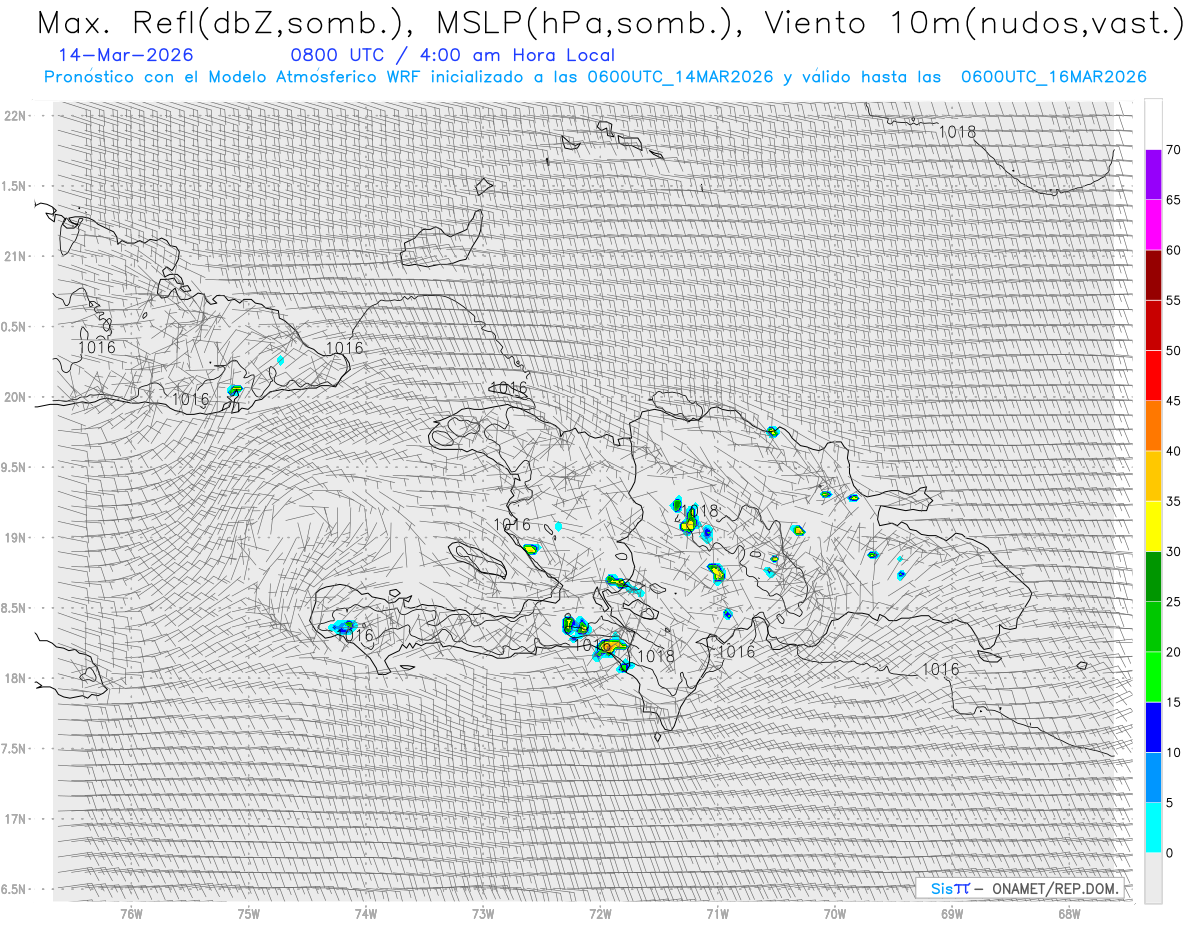Click the '74W' longitude label
The image size is (1200, 927).
(x=365, y=914)
